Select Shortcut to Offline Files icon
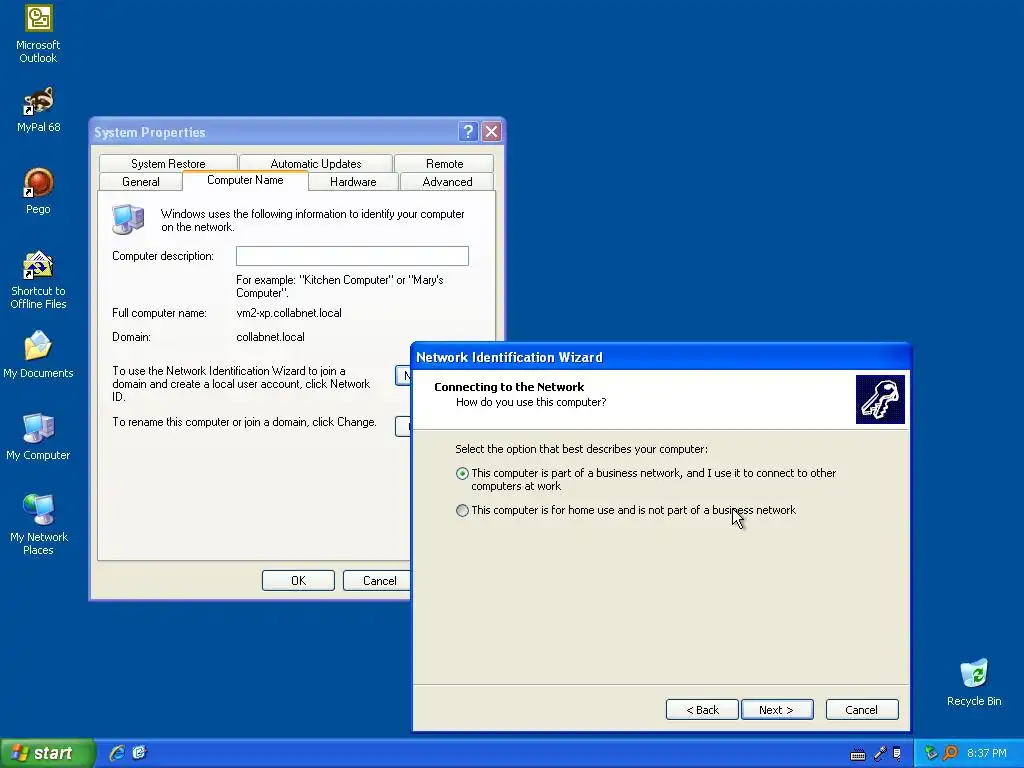 (38, 280)
